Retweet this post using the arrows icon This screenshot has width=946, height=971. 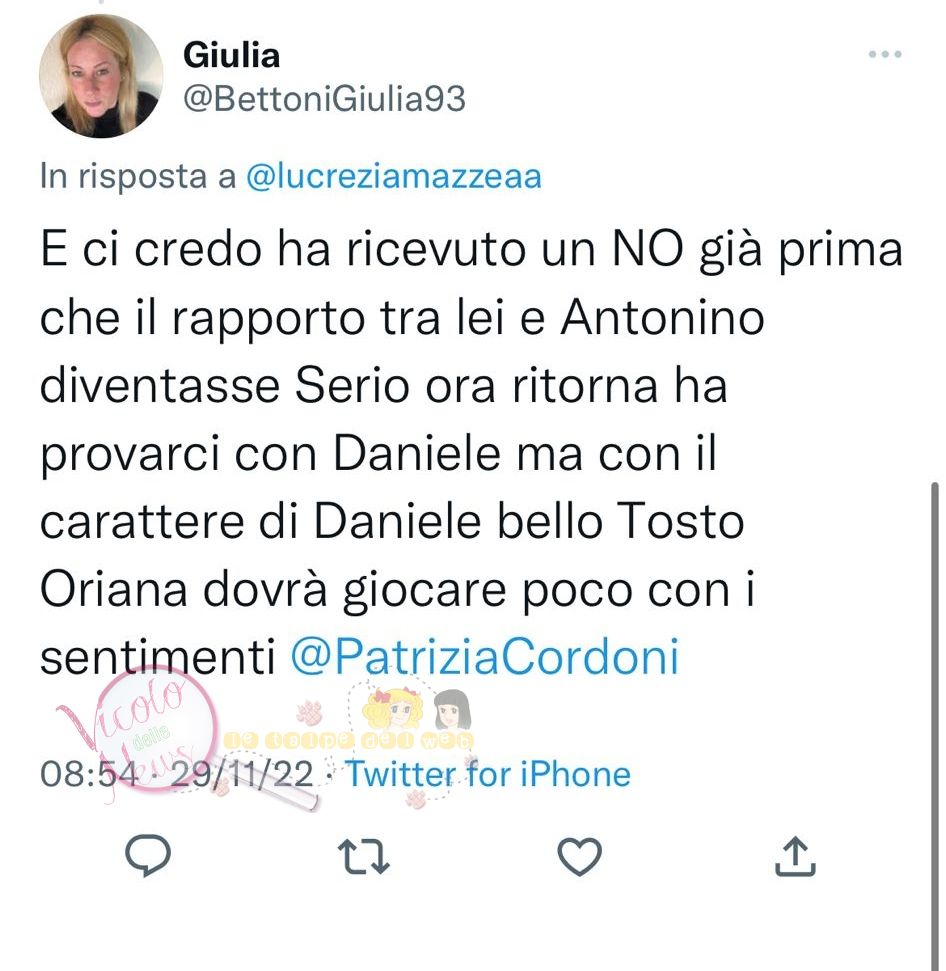pyautogui.click(x=363, y=856)
